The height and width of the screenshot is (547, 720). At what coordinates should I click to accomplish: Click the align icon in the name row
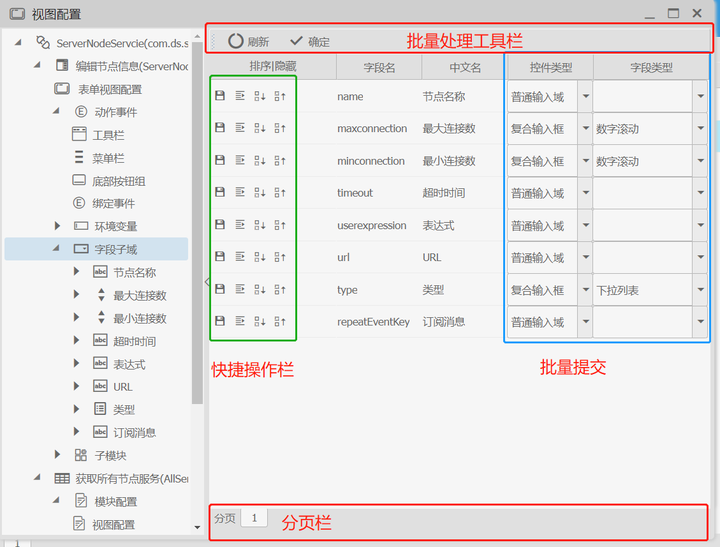240,96
